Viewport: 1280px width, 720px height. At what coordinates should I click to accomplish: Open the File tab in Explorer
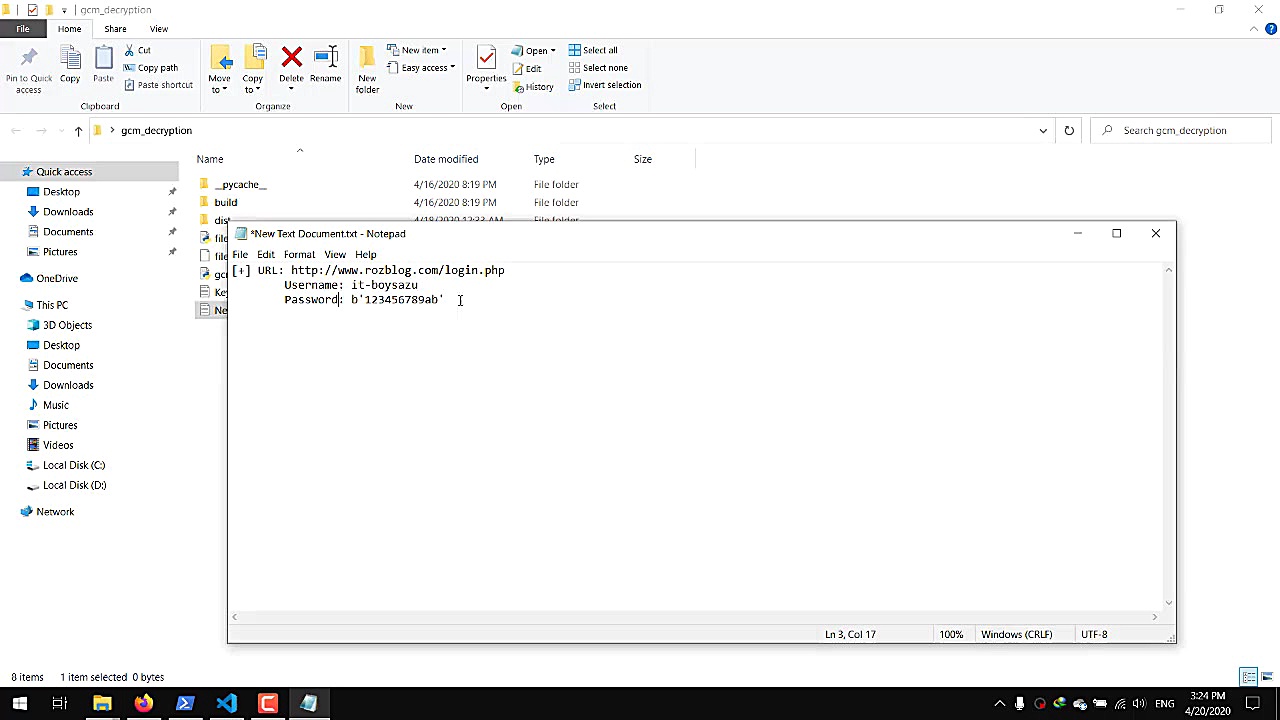pos(22,29)
